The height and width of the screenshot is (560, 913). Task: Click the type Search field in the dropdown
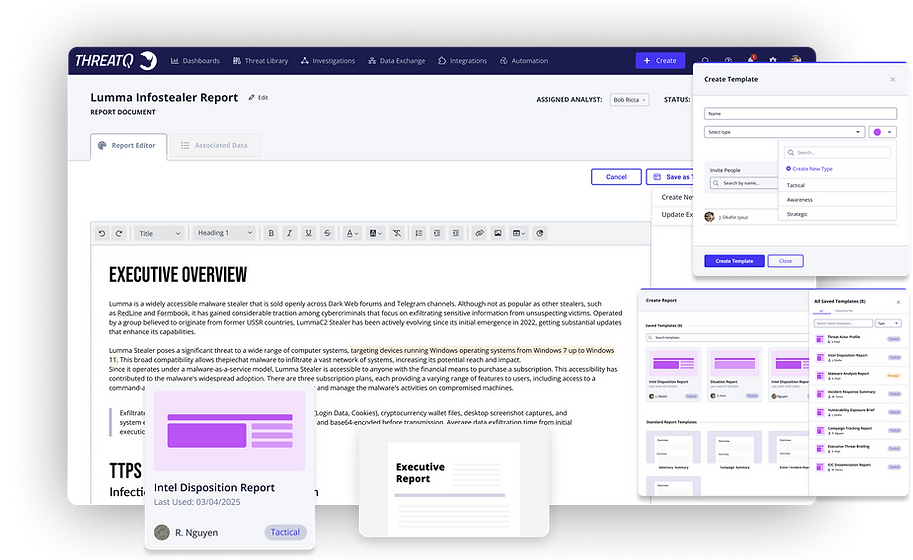tap(837, 153)
